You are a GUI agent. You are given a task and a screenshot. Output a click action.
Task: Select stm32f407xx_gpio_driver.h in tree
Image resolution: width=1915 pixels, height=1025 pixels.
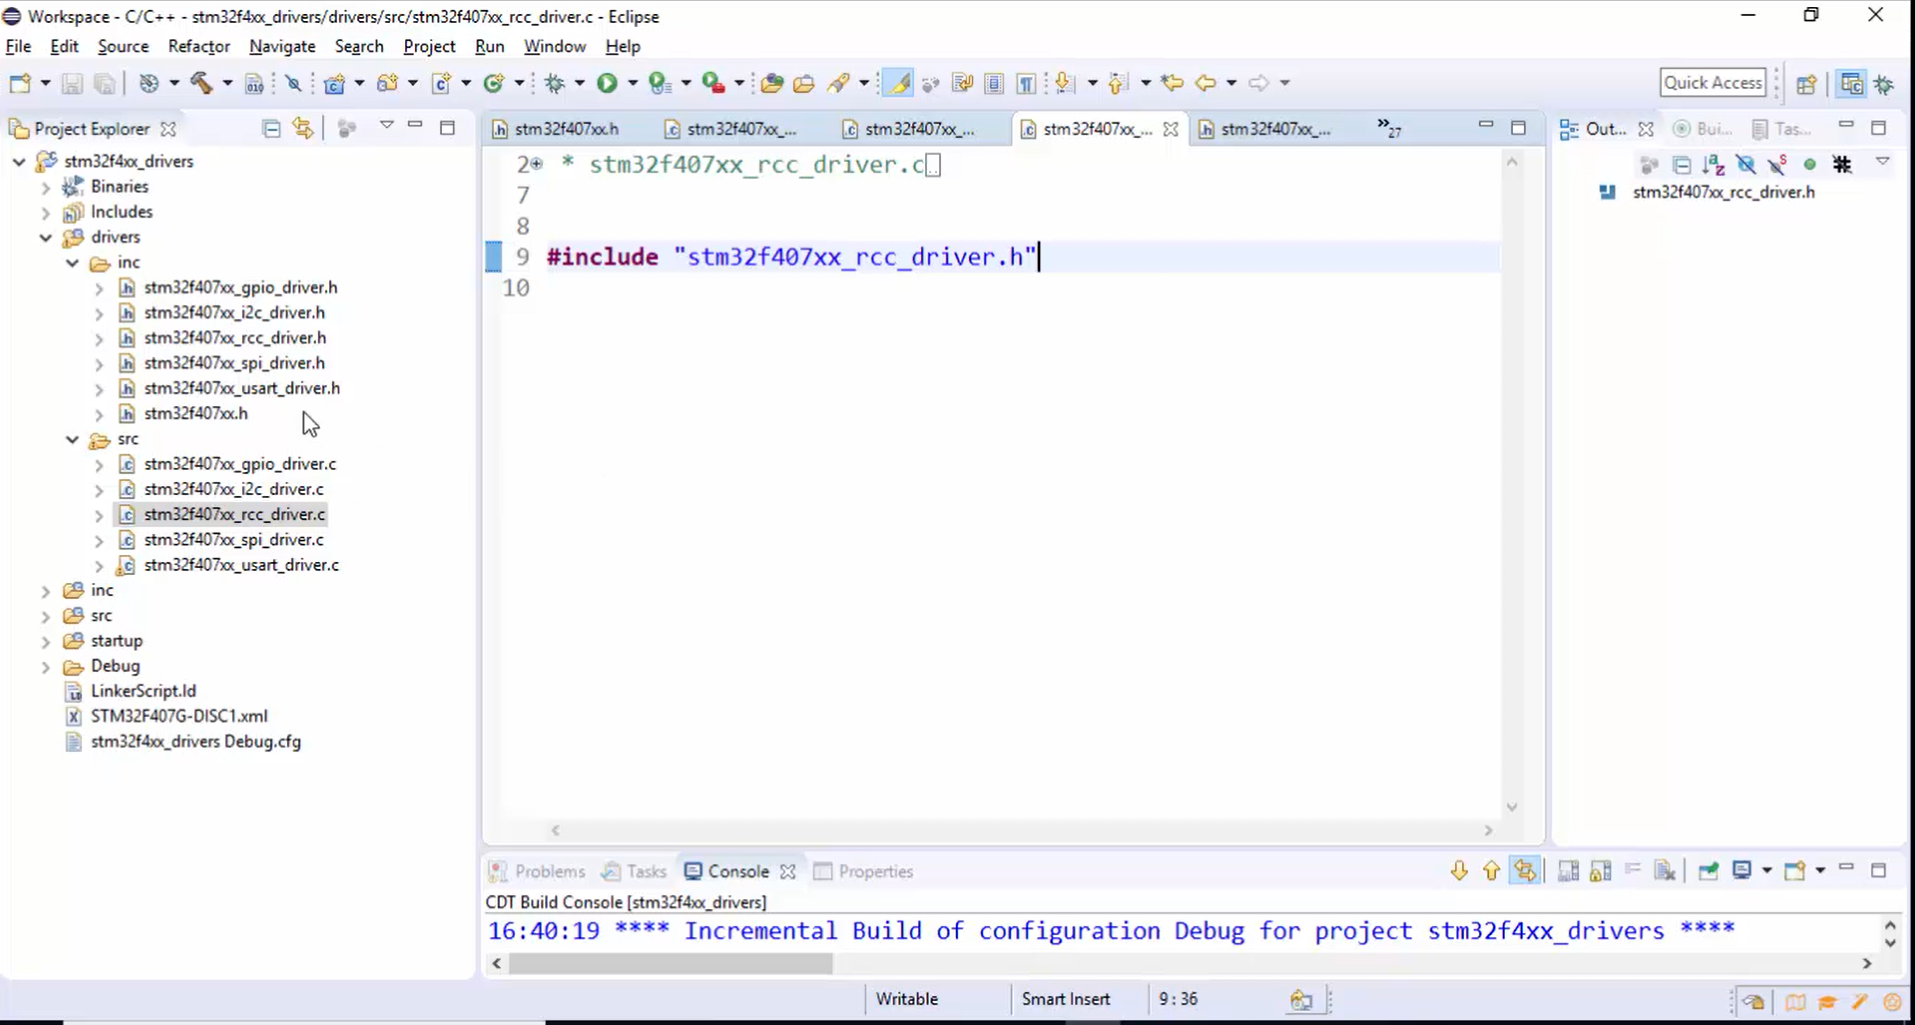pos(240,287)
